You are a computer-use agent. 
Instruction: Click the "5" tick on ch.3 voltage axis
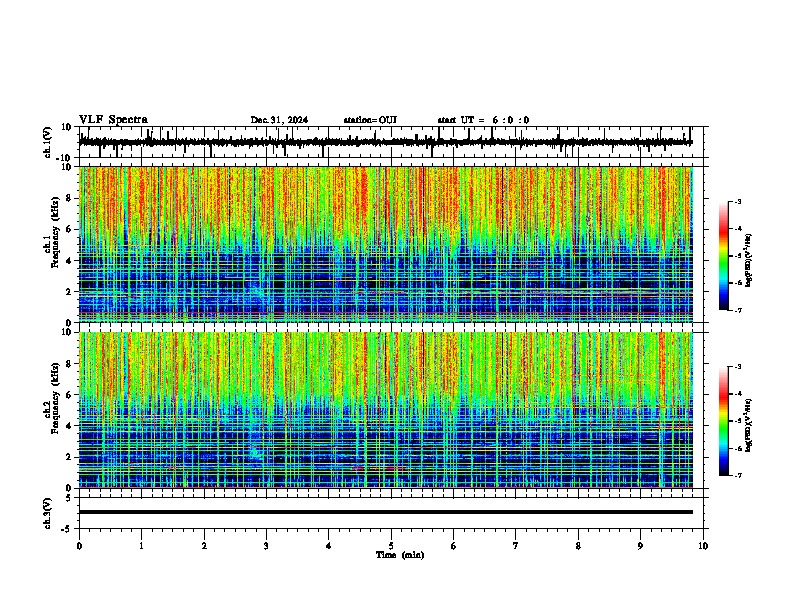point(70,498)
